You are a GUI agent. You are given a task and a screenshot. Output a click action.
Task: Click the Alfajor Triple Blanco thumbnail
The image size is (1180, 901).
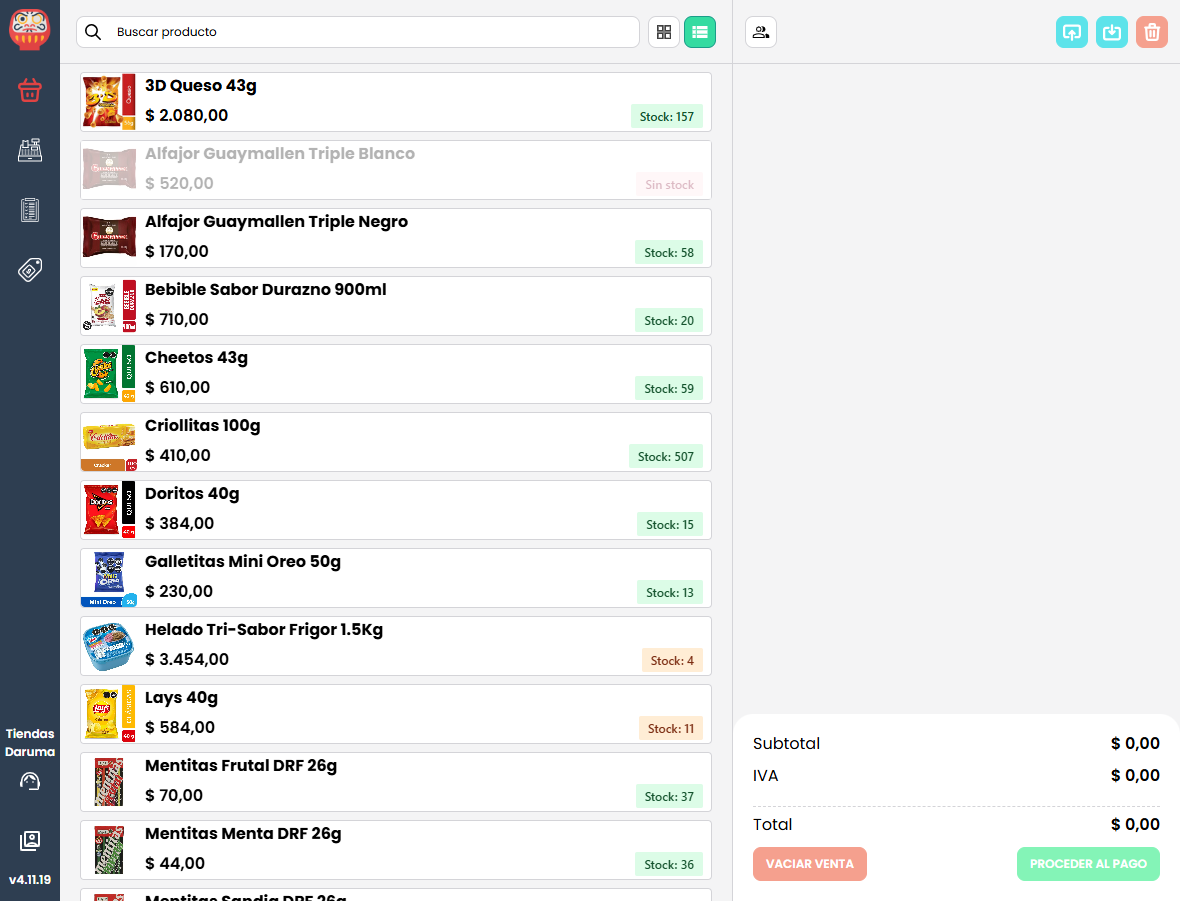[109, 170]
